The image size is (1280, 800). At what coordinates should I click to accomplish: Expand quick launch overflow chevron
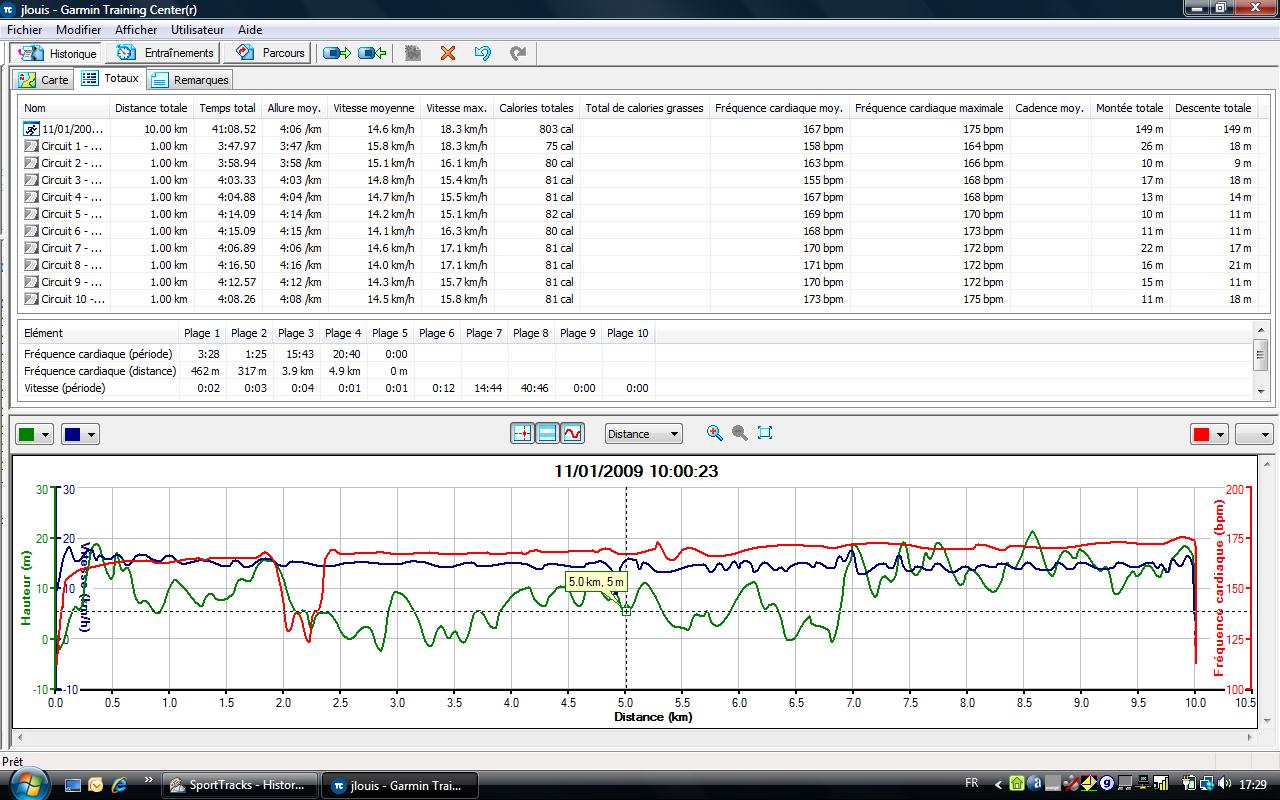149,779
